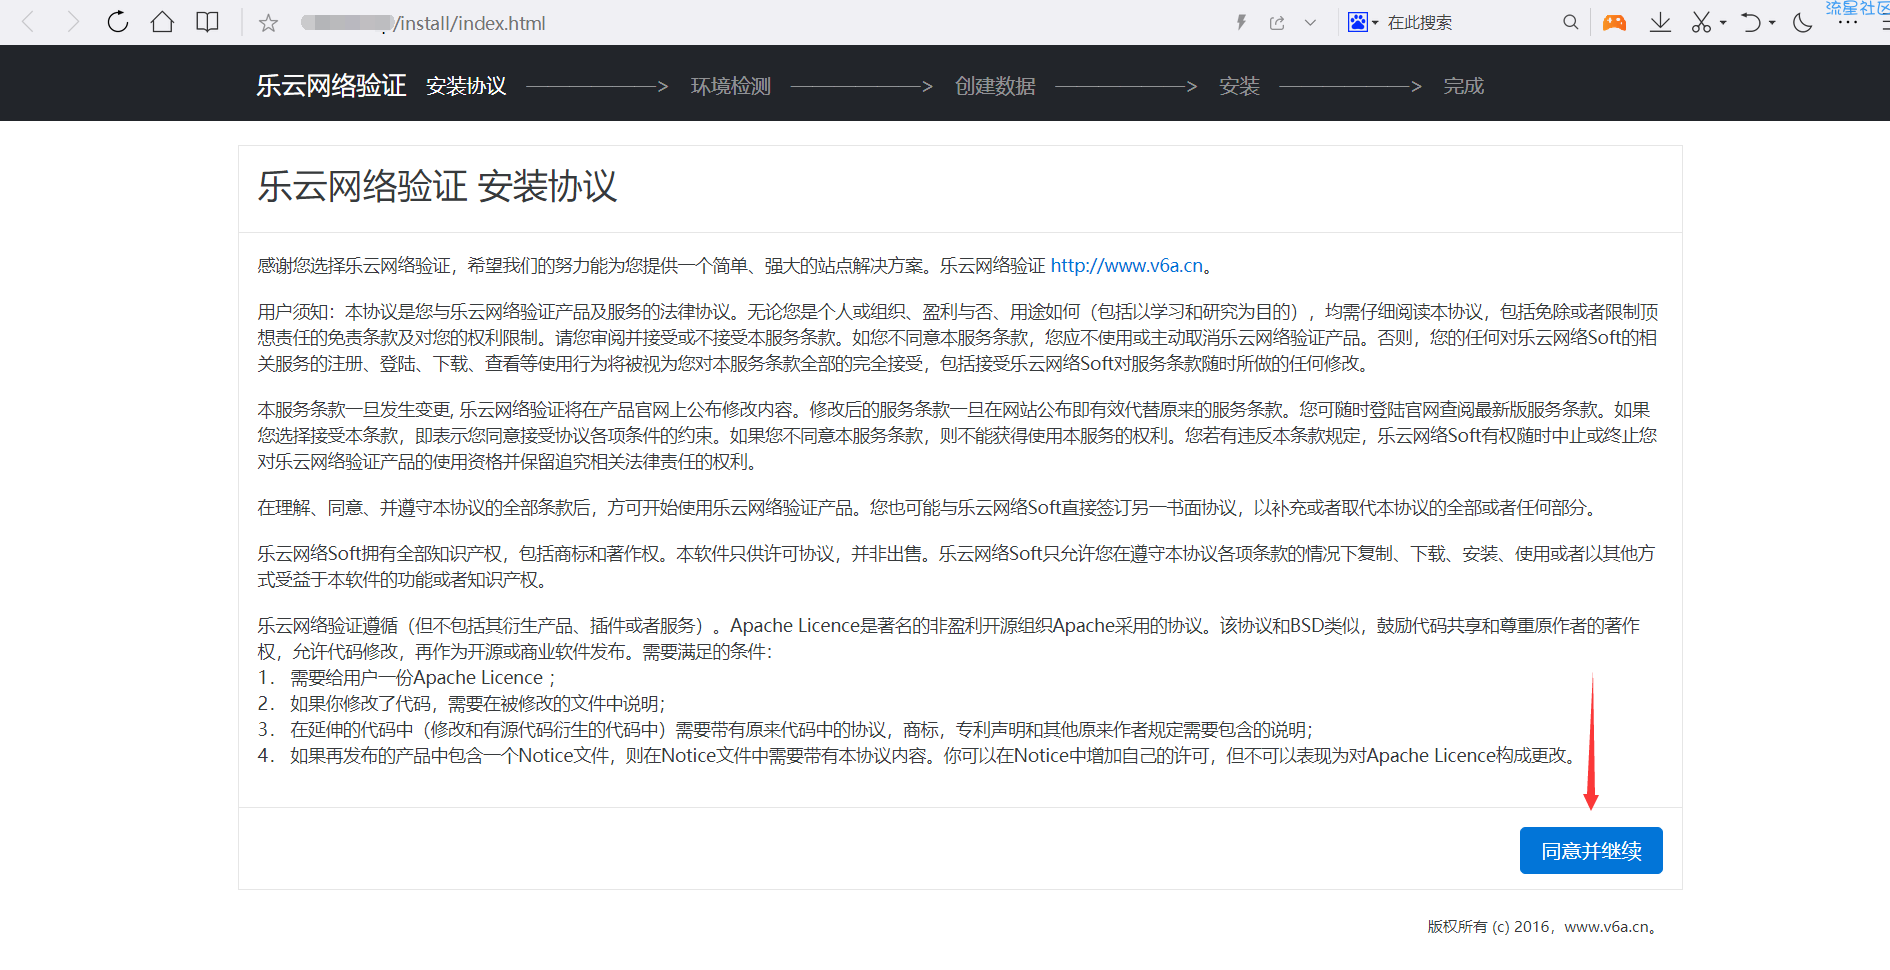Reload the install page
The width and height of the screenshot is (1890, 970).
(118, 22)
